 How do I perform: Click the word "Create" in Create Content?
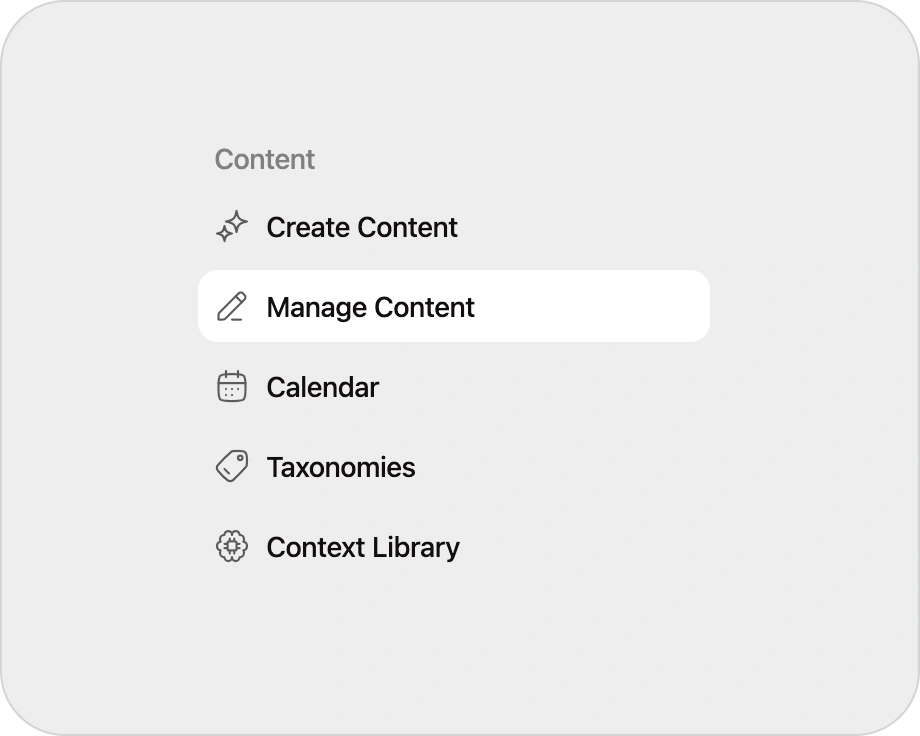point(308,228)
